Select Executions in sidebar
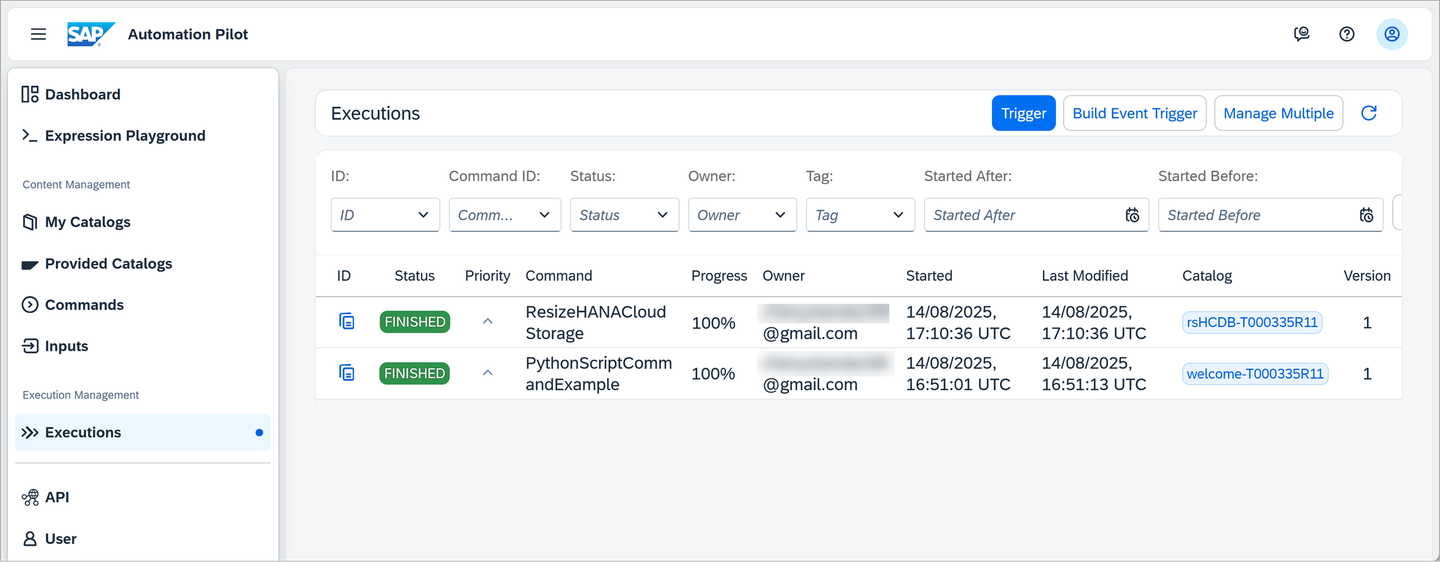1440x562 pixels. (143, 432)
